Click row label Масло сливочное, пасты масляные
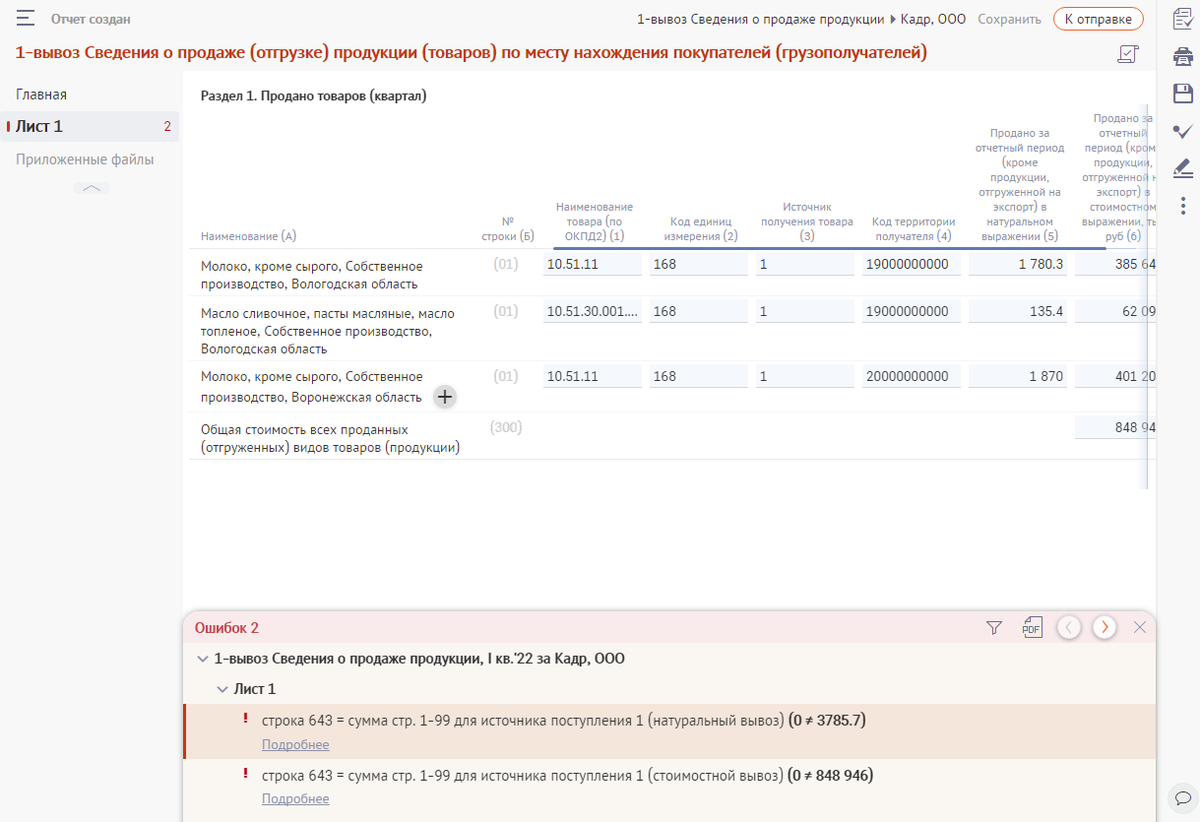 pyautogui.click(x=327, y=331)
